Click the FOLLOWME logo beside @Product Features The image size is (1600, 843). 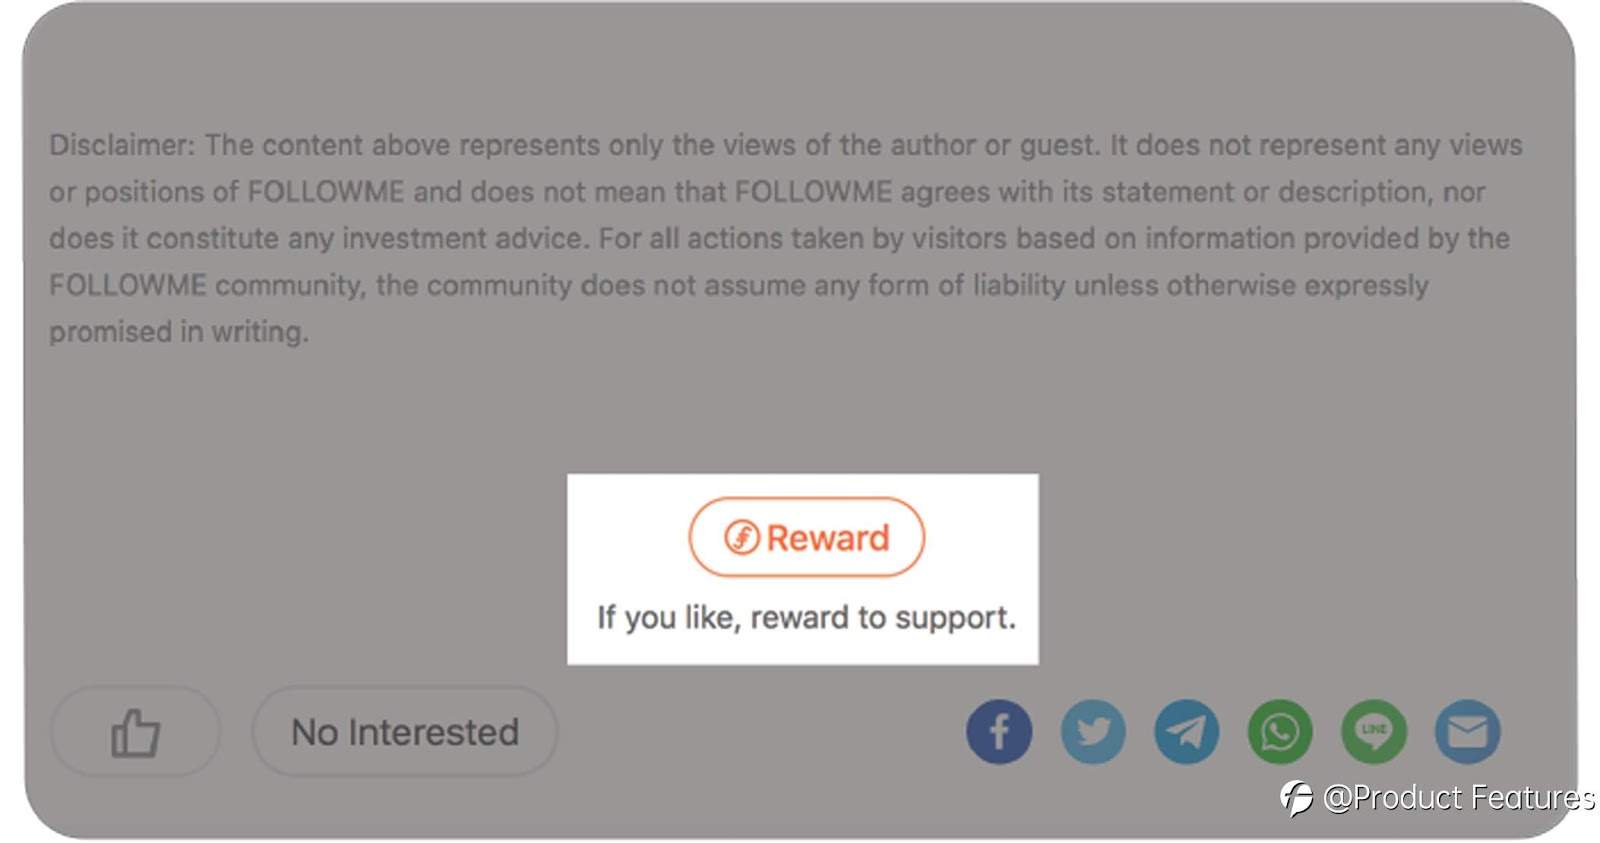tap(1296, 798)
